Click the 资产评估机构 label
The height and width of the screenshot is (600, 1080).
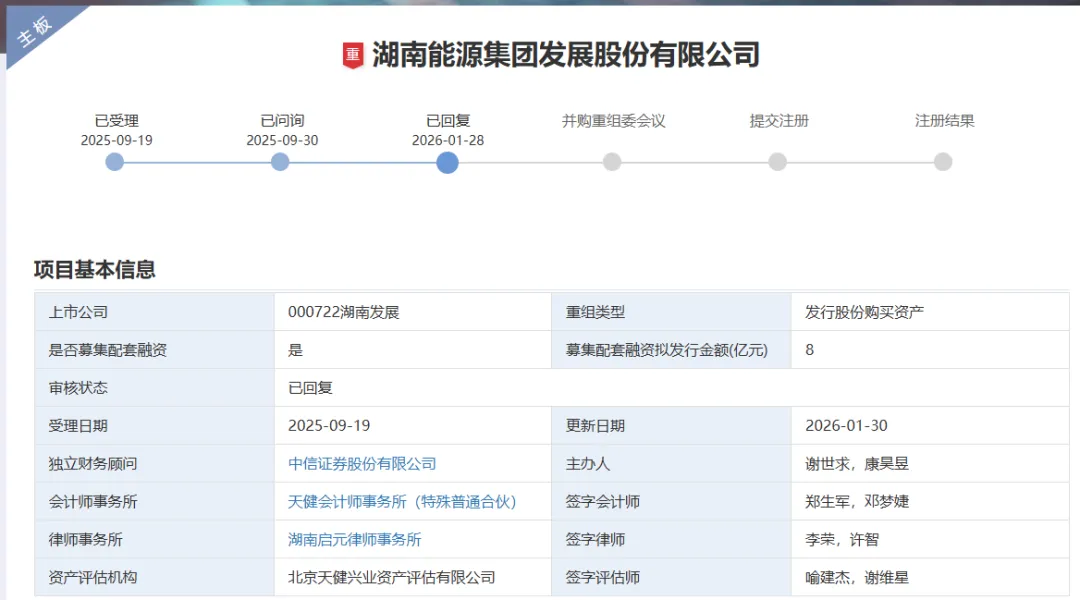coord(93,577)
